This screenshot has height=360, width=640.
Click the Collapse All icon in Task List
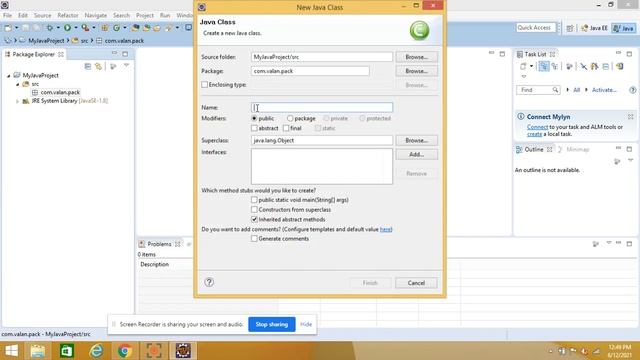click(x=606, y=66)
